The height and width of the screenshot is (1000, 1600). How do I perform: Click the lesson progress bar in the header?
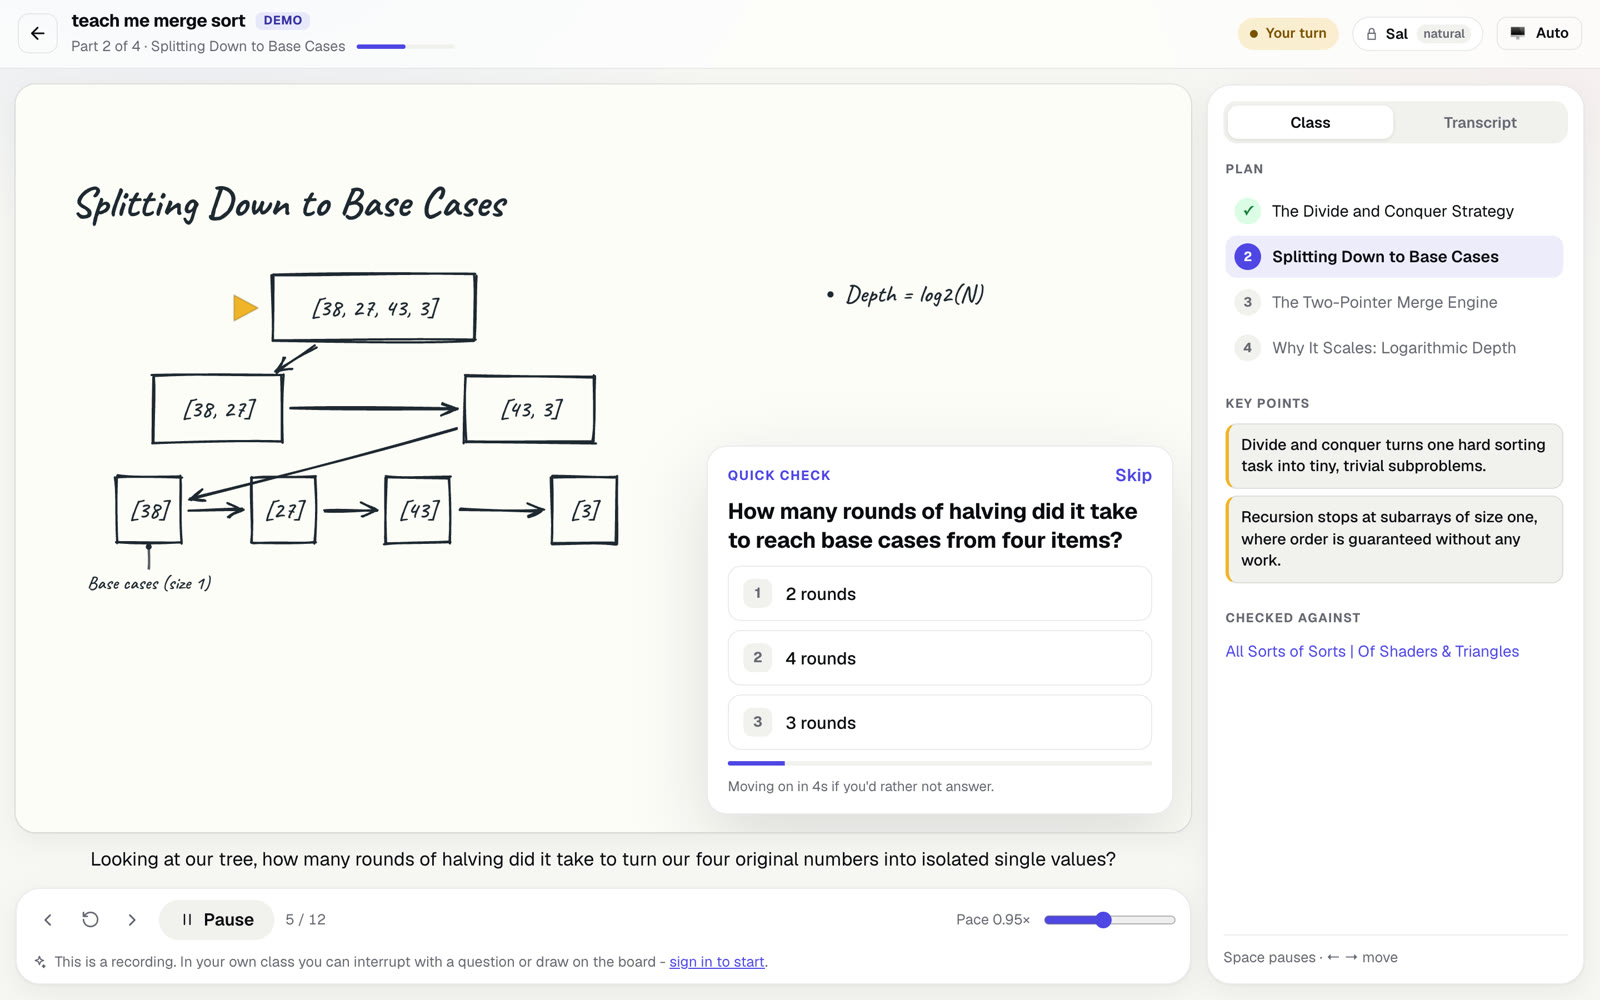[405, 47]
